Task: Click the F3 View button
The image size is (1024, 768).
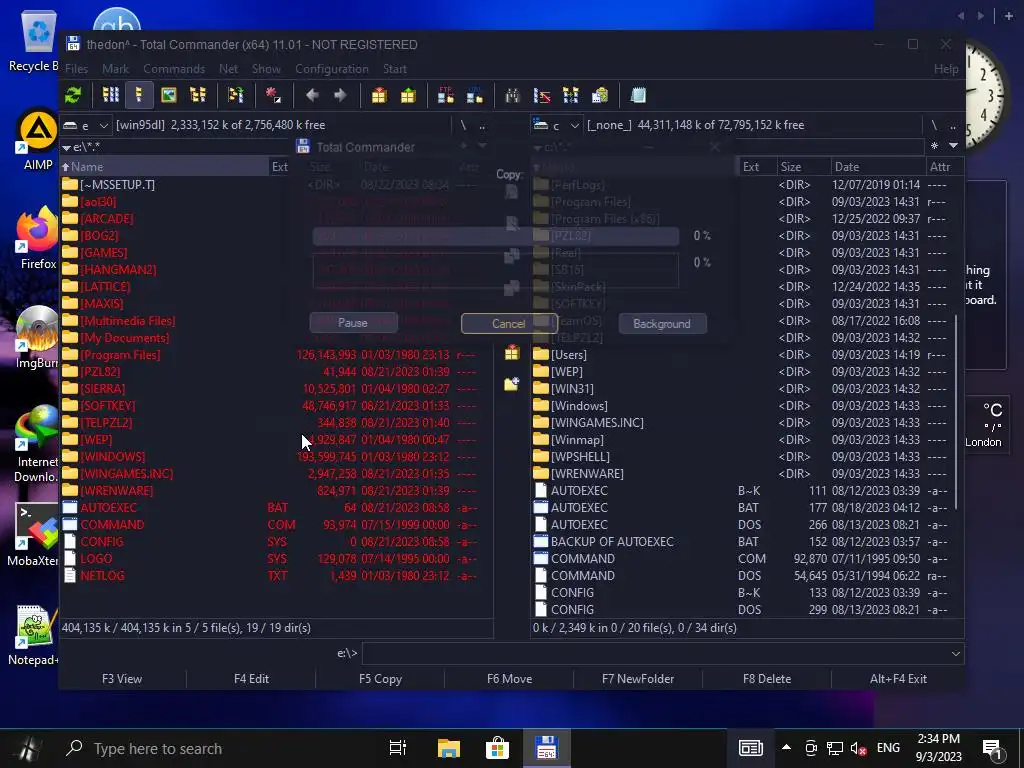Action: 122,679
